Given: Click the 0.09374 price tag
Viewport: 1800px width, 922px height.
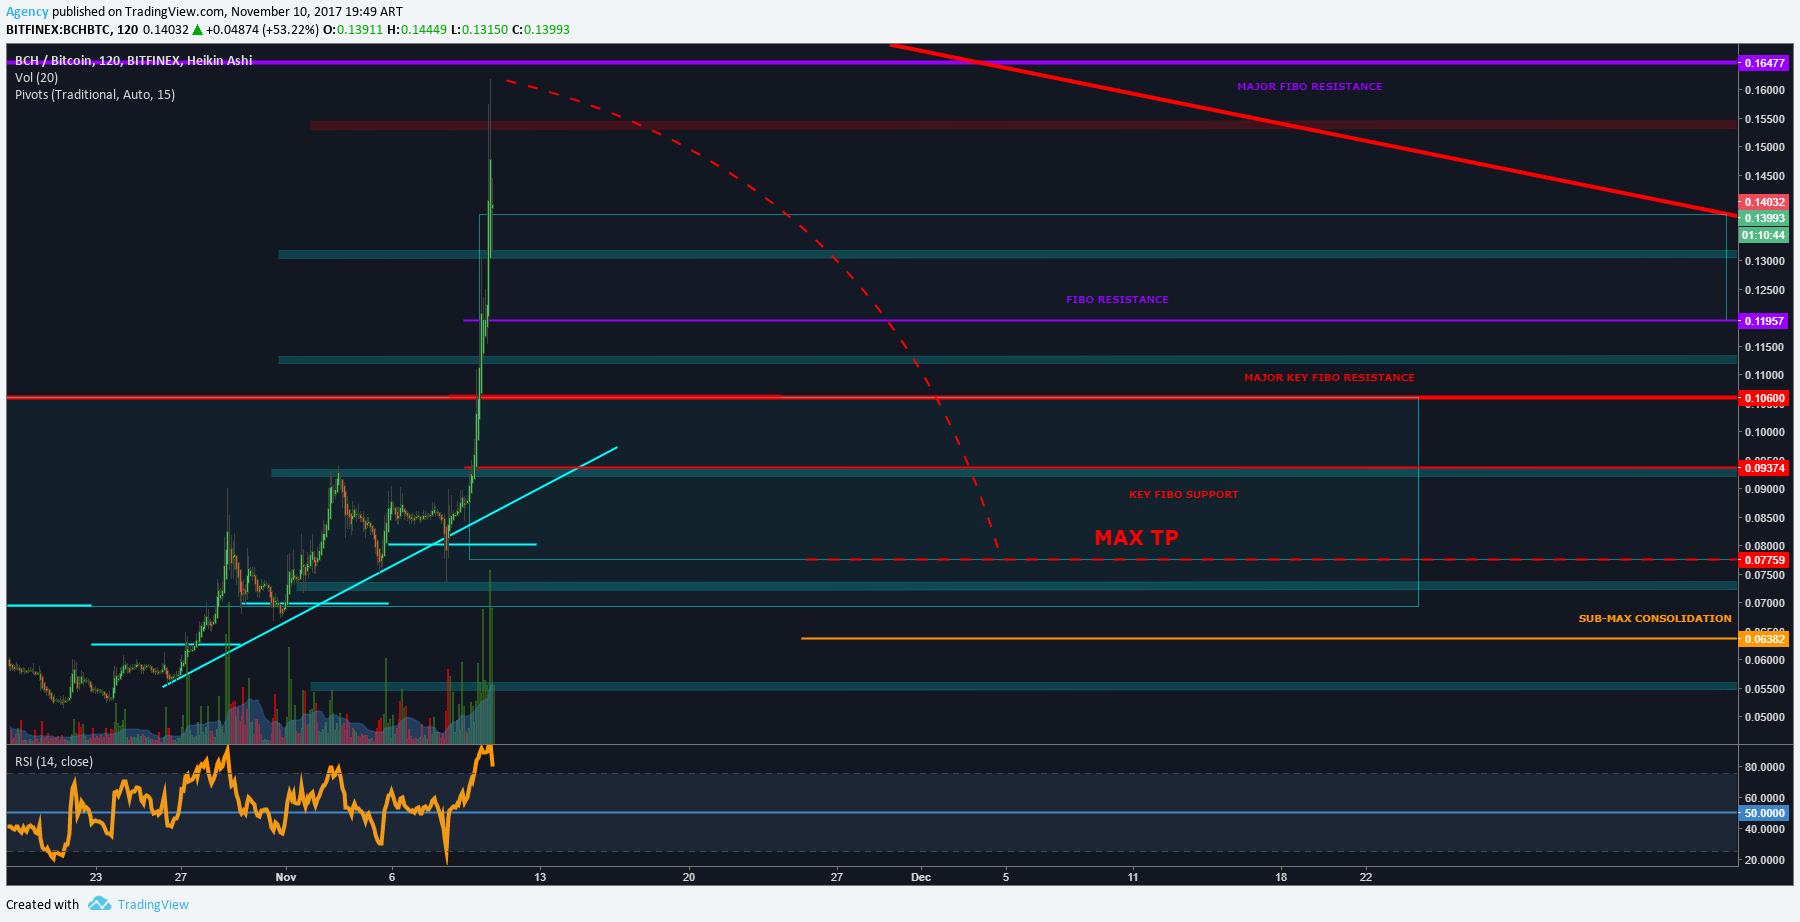Looking at the screenshot, I should click(x=1764, y=468).
